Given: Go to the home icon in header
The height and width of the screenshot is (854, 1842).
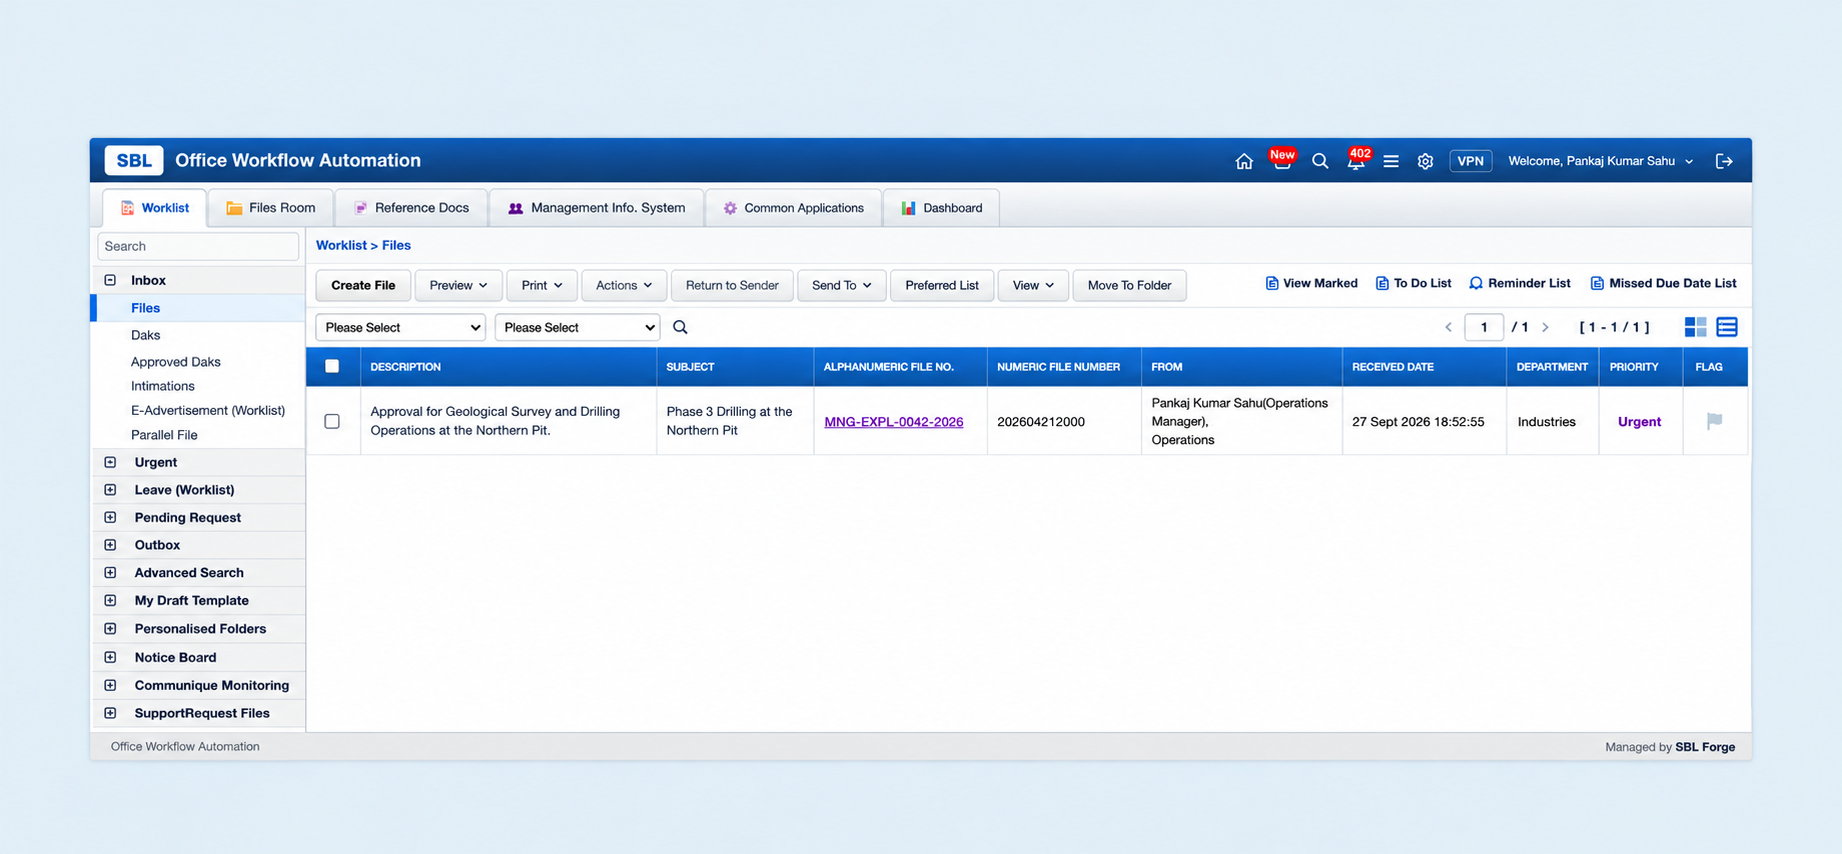Looking at the screenshot, I should point(1244,161).
